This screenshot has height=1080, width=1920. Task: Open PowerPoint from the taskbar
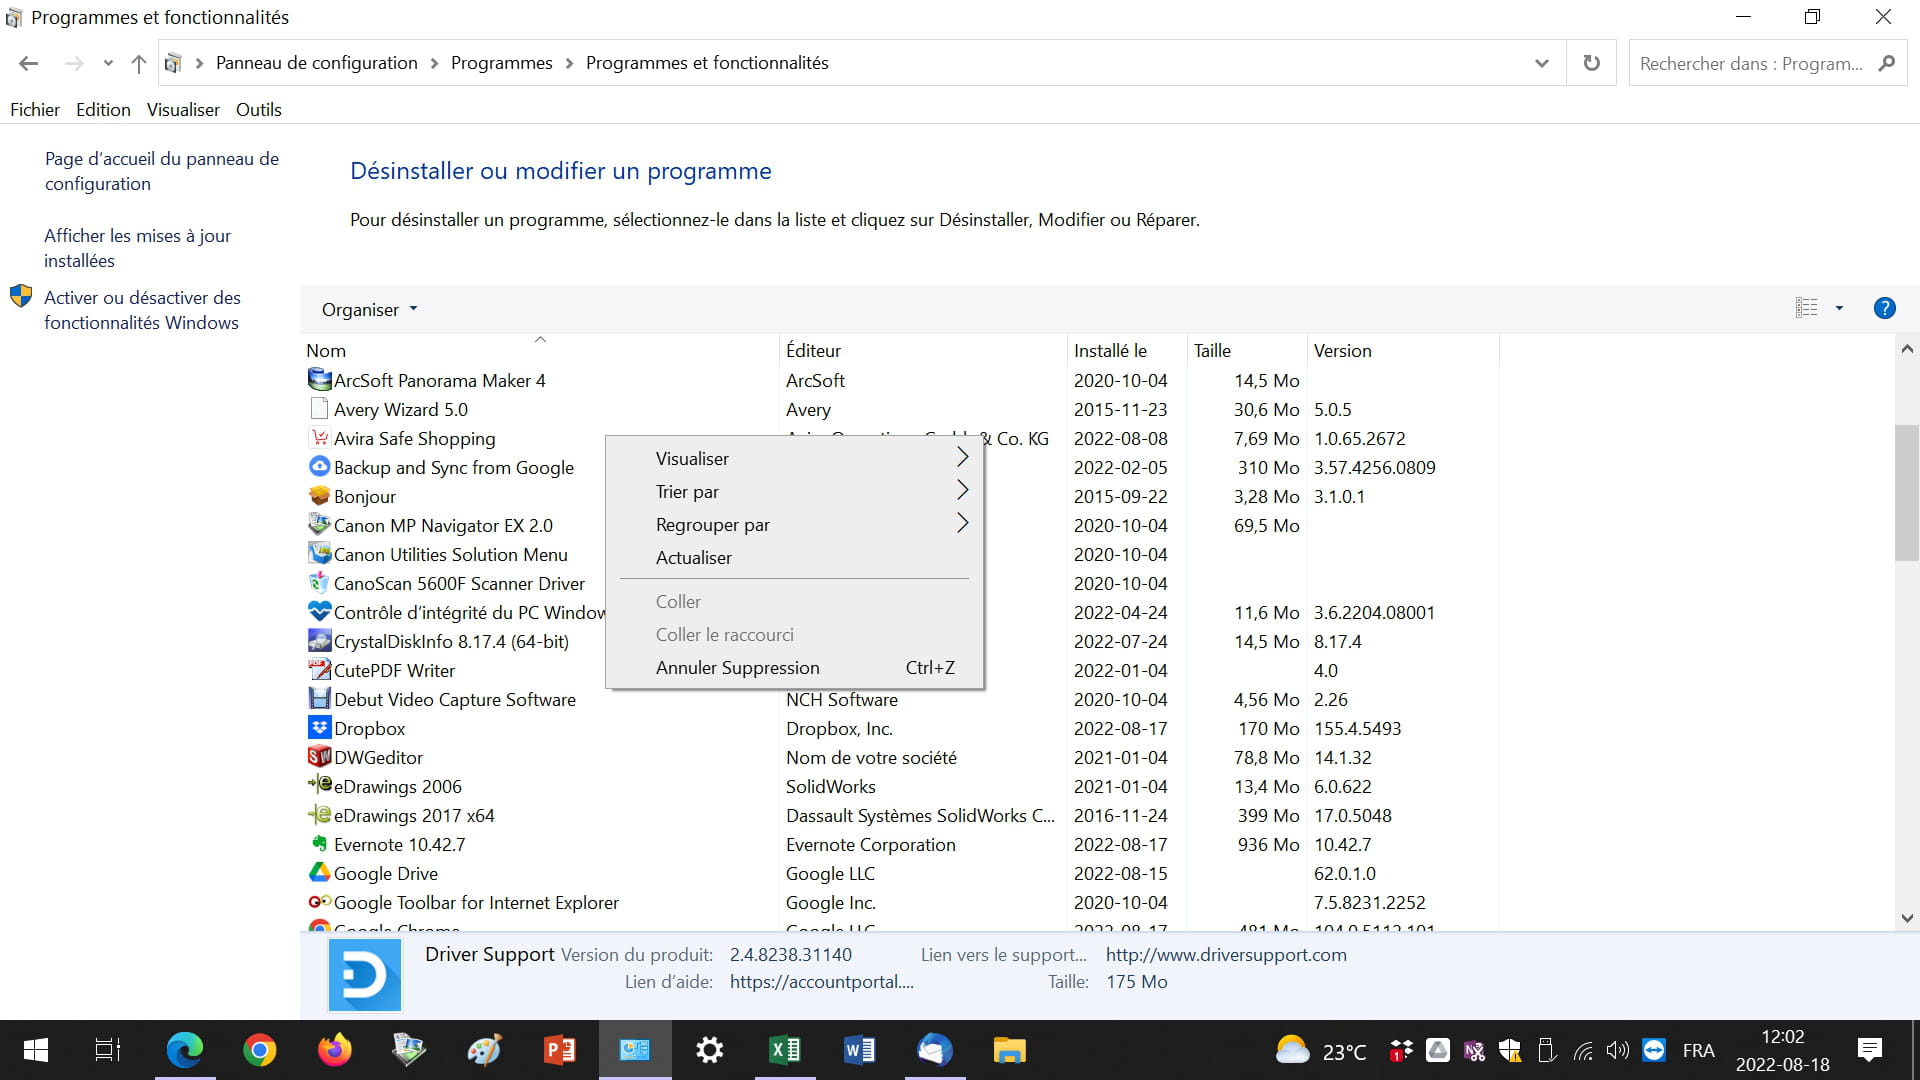(559, 1050)
